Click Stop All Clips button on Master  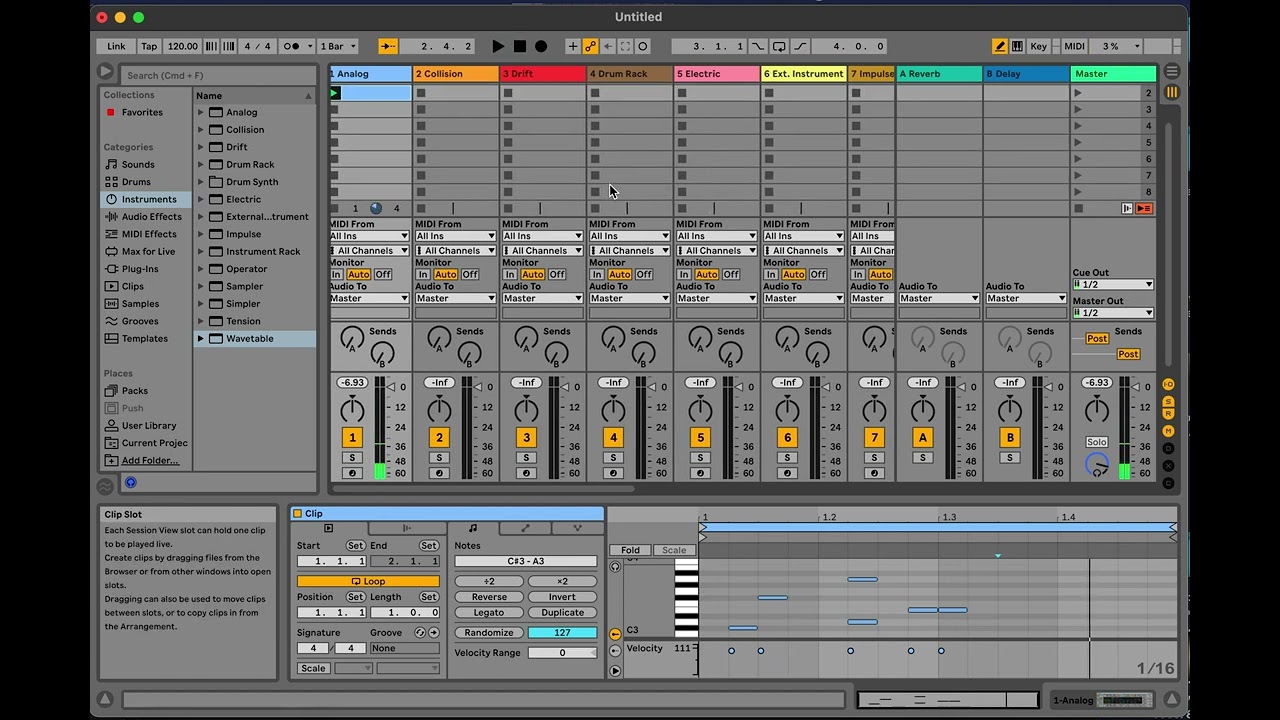(1078, 209)
